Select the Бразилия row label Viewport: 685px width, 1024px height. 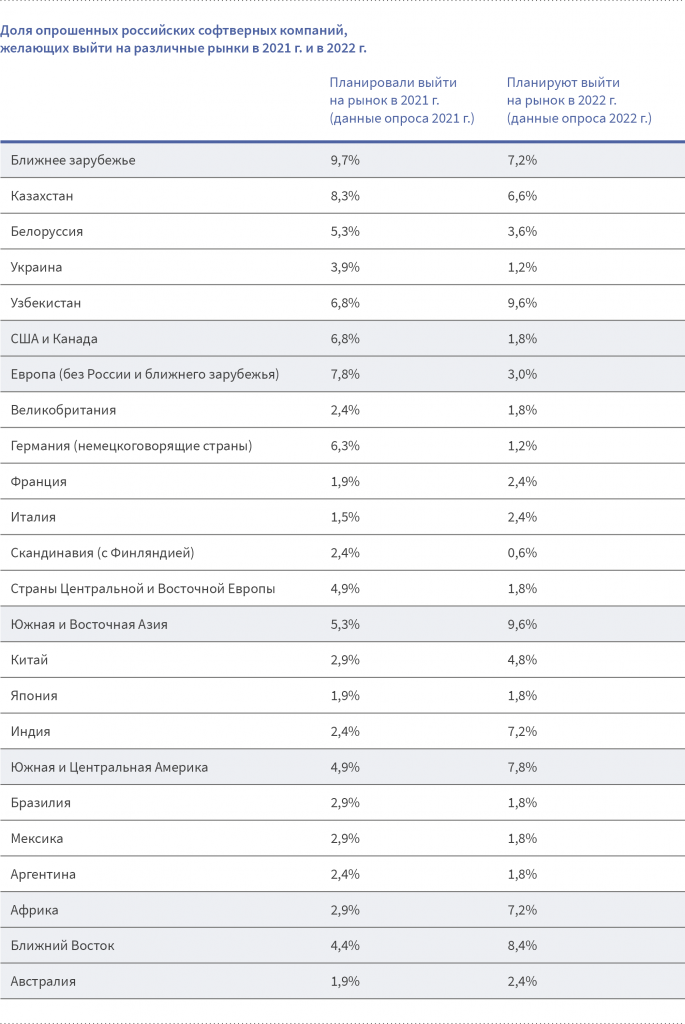click(x=41, y=803)
